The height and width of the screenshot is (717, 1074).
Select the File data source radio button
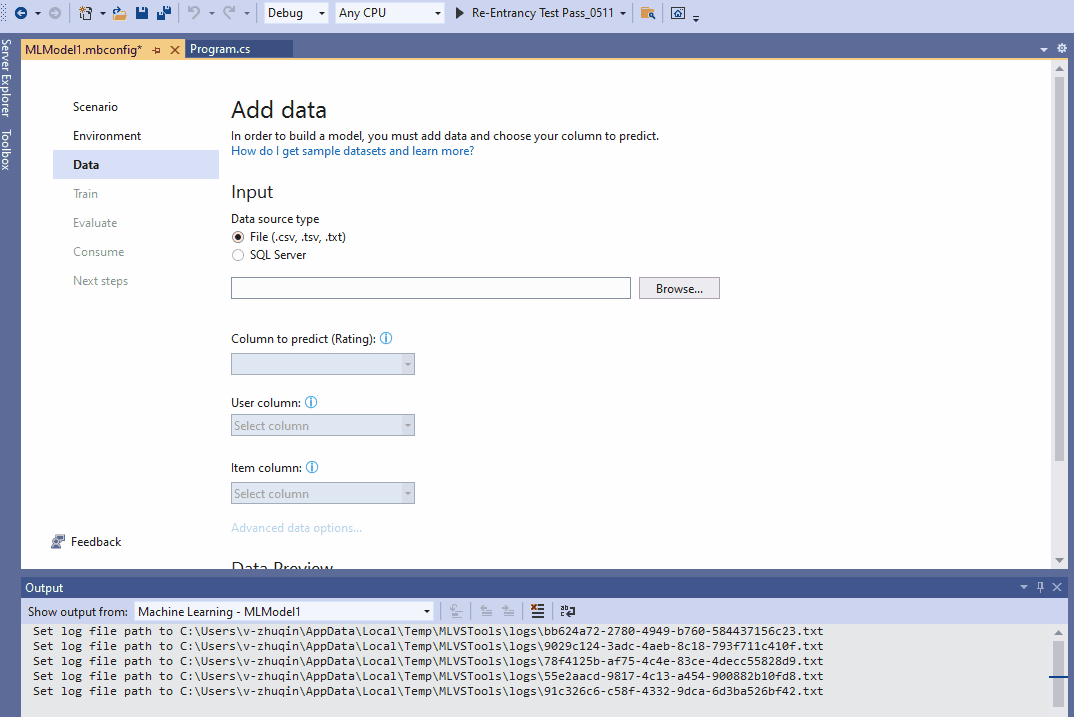[237, 237]
